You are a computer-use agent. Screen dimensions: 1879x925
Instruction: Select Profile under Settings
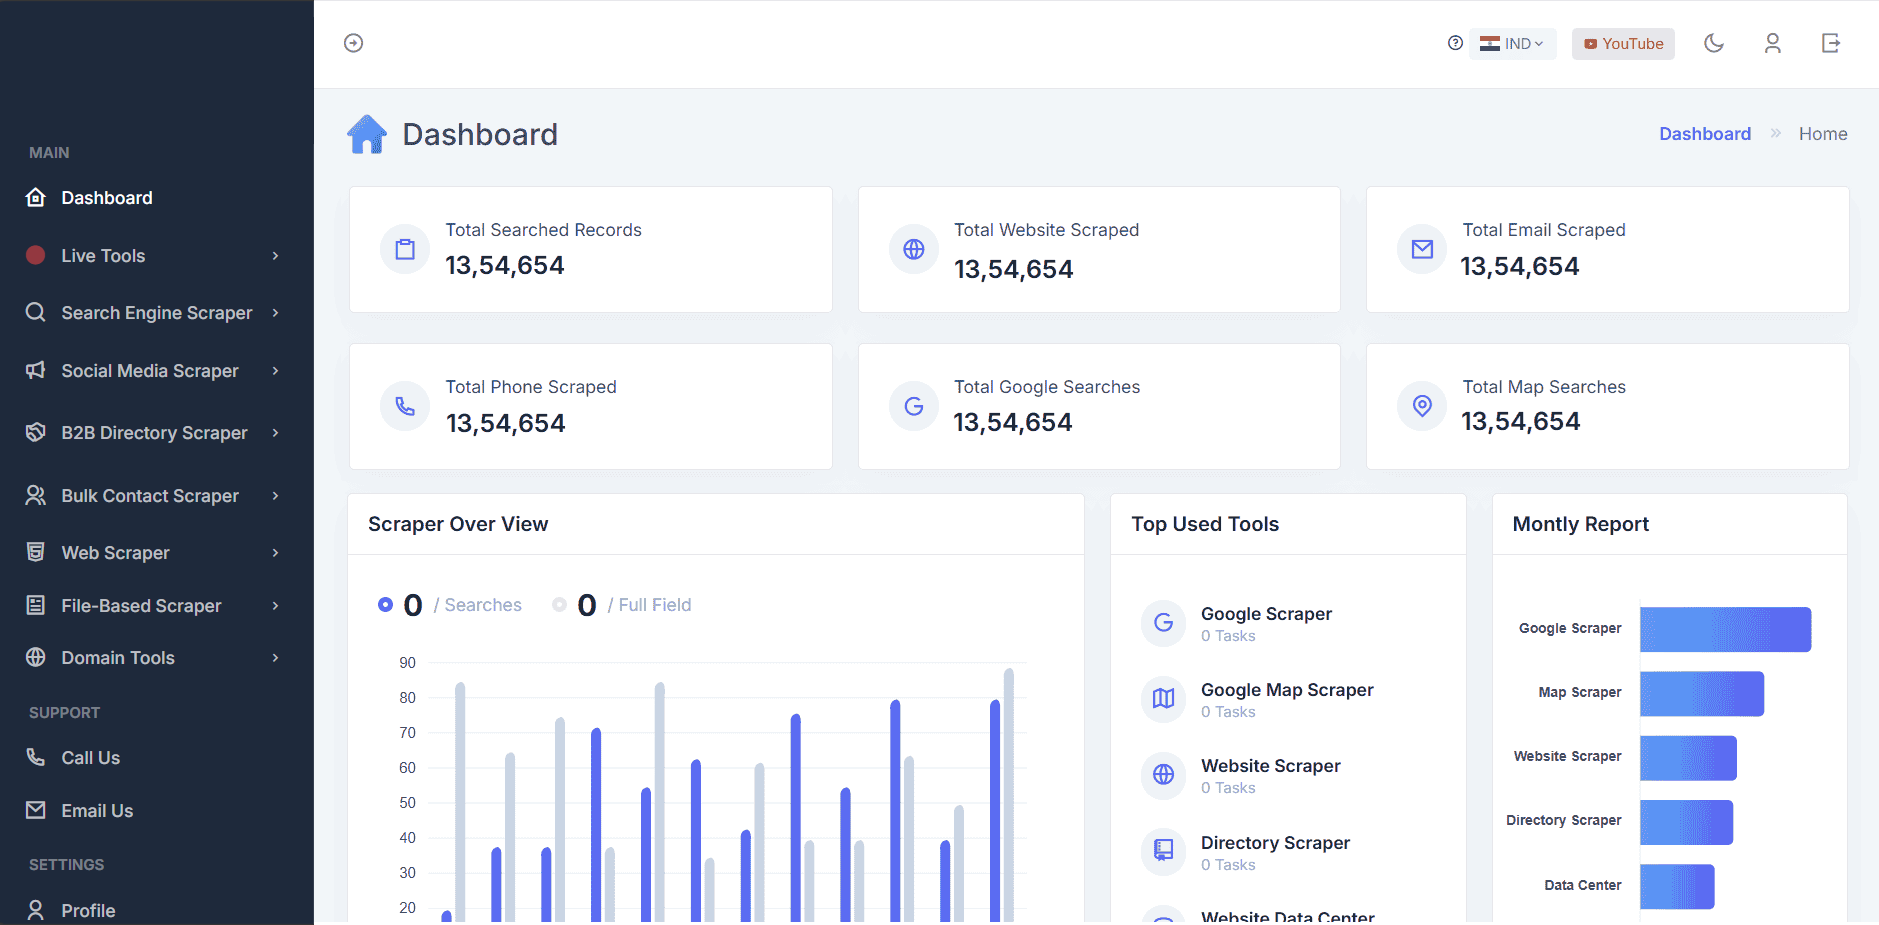[x=88, y=910]
